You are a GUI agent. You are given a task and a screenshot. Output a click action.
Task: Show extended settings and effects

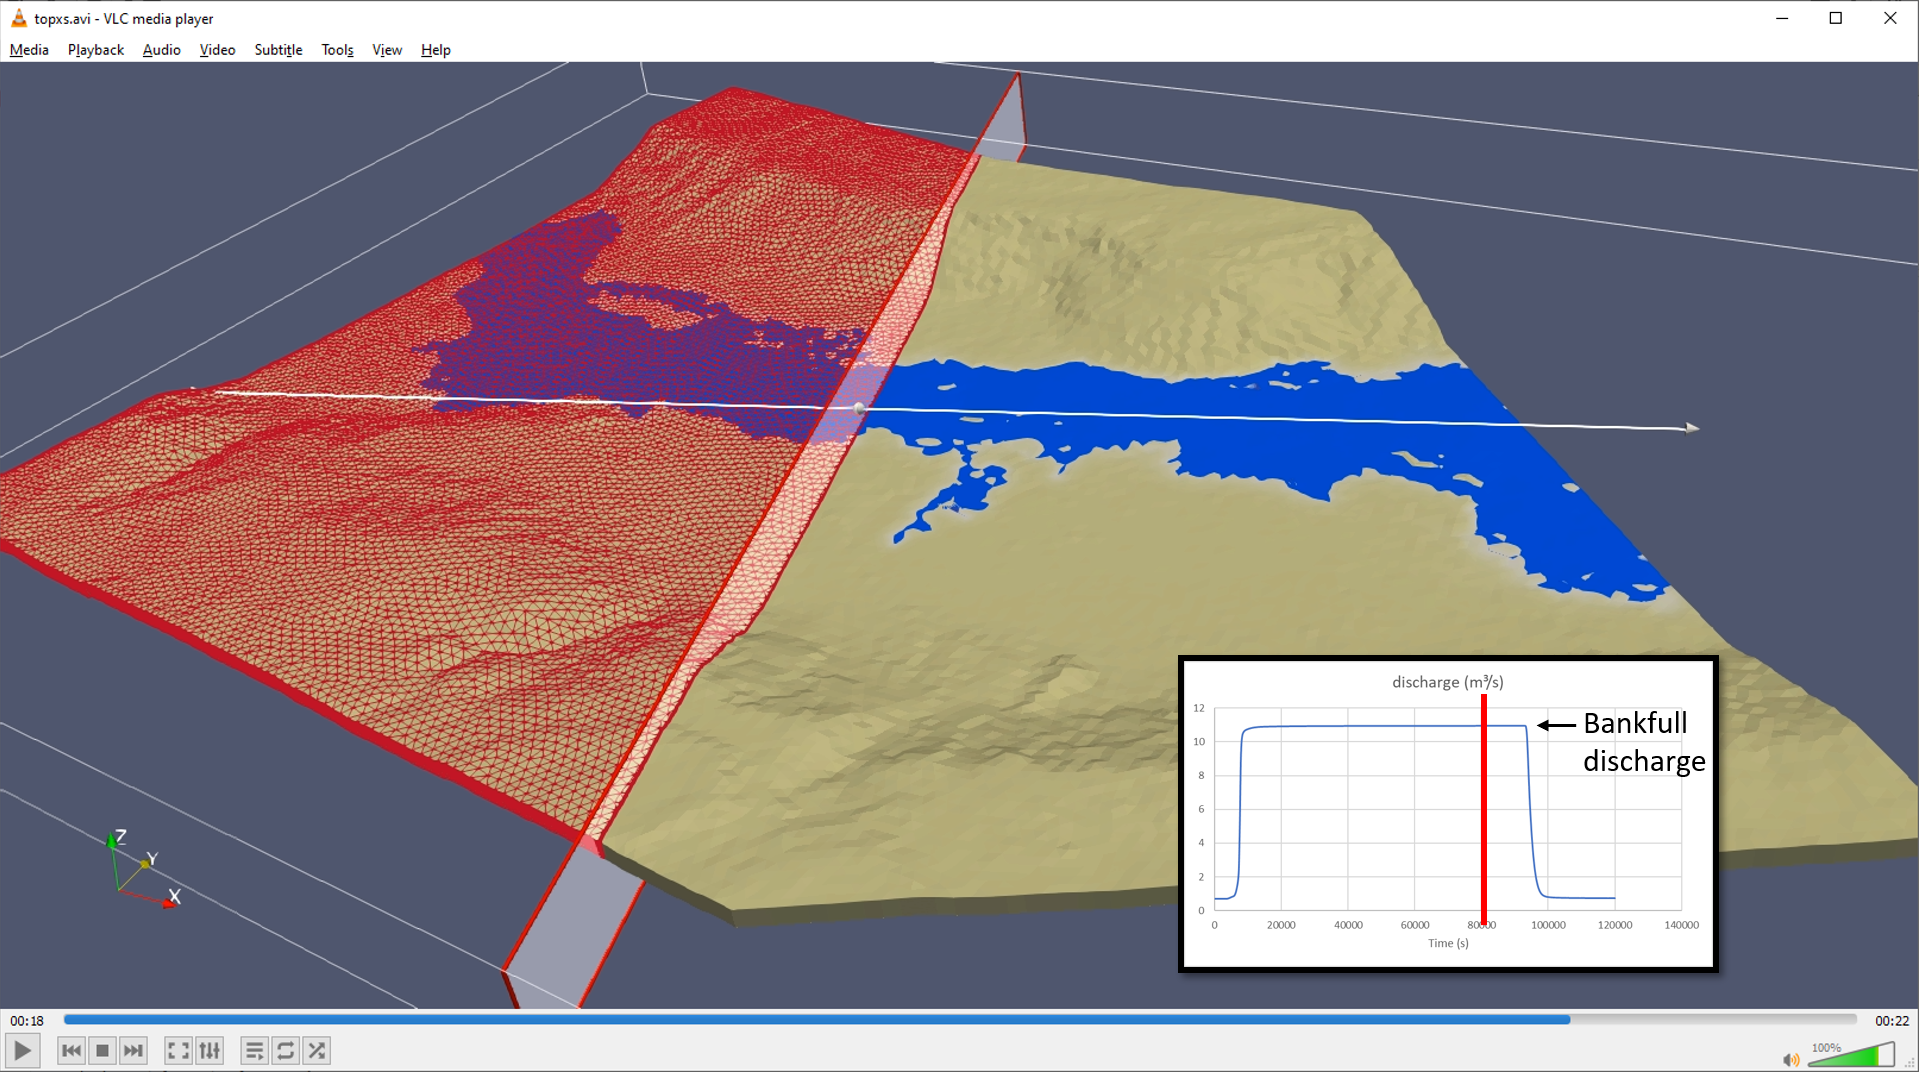click(209, 1050)
